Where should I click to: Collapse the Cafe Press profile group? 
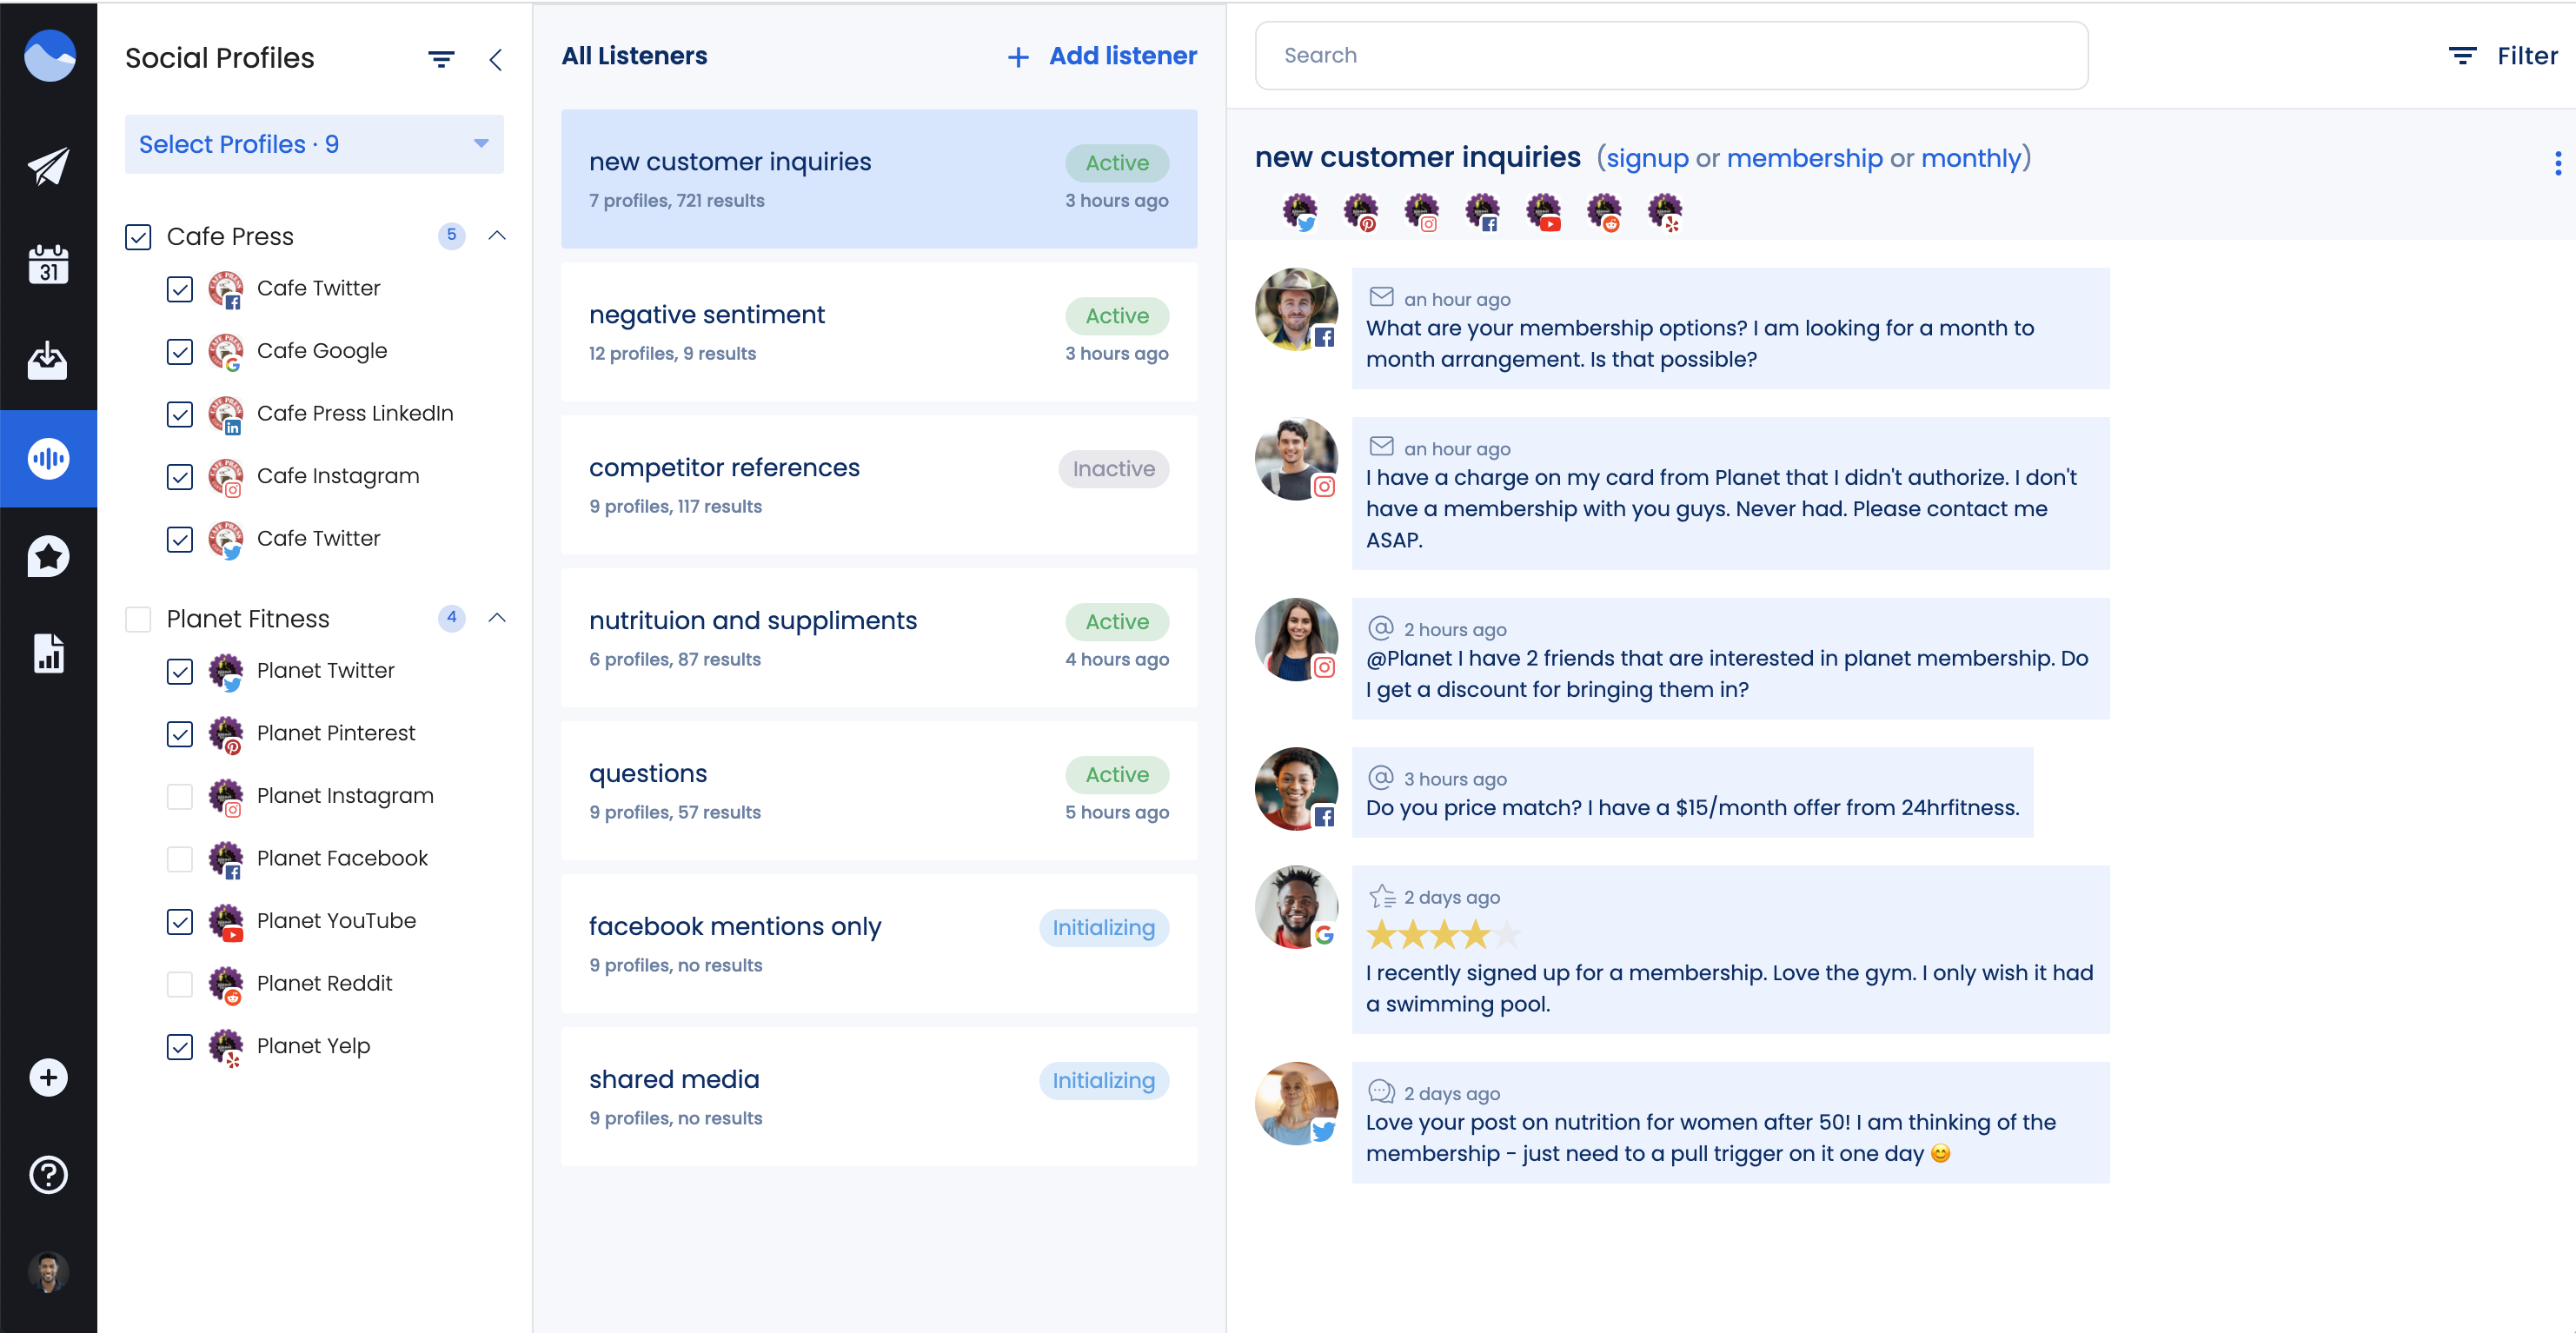click(x=497, y=236)
